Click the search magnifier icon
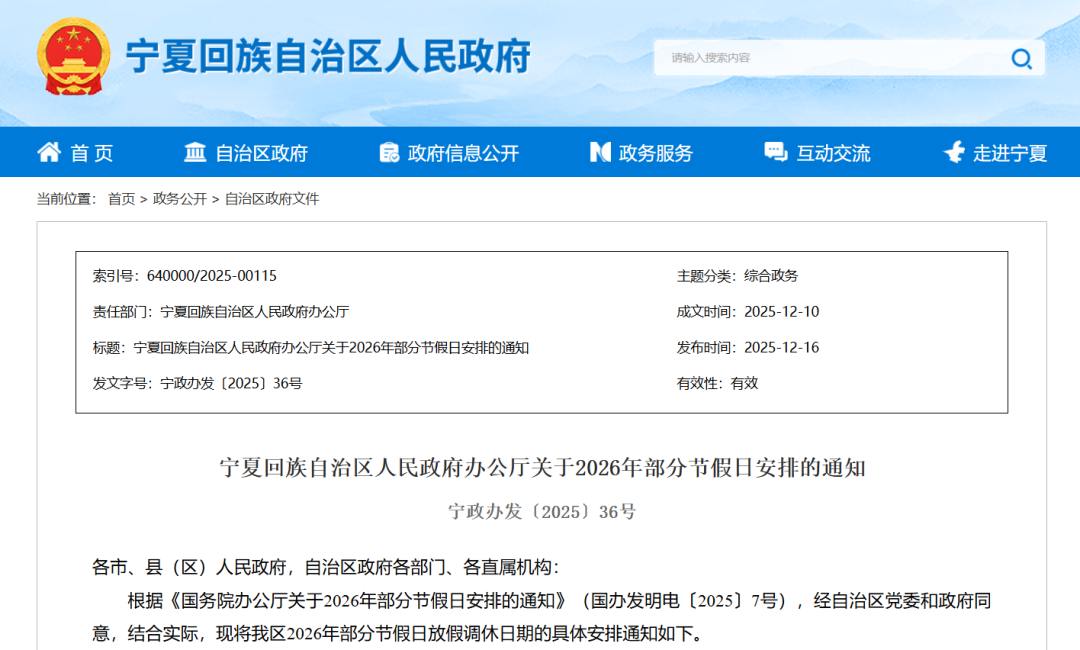Viewport: 1080px width, 650px height. [x=1021, y=58]
